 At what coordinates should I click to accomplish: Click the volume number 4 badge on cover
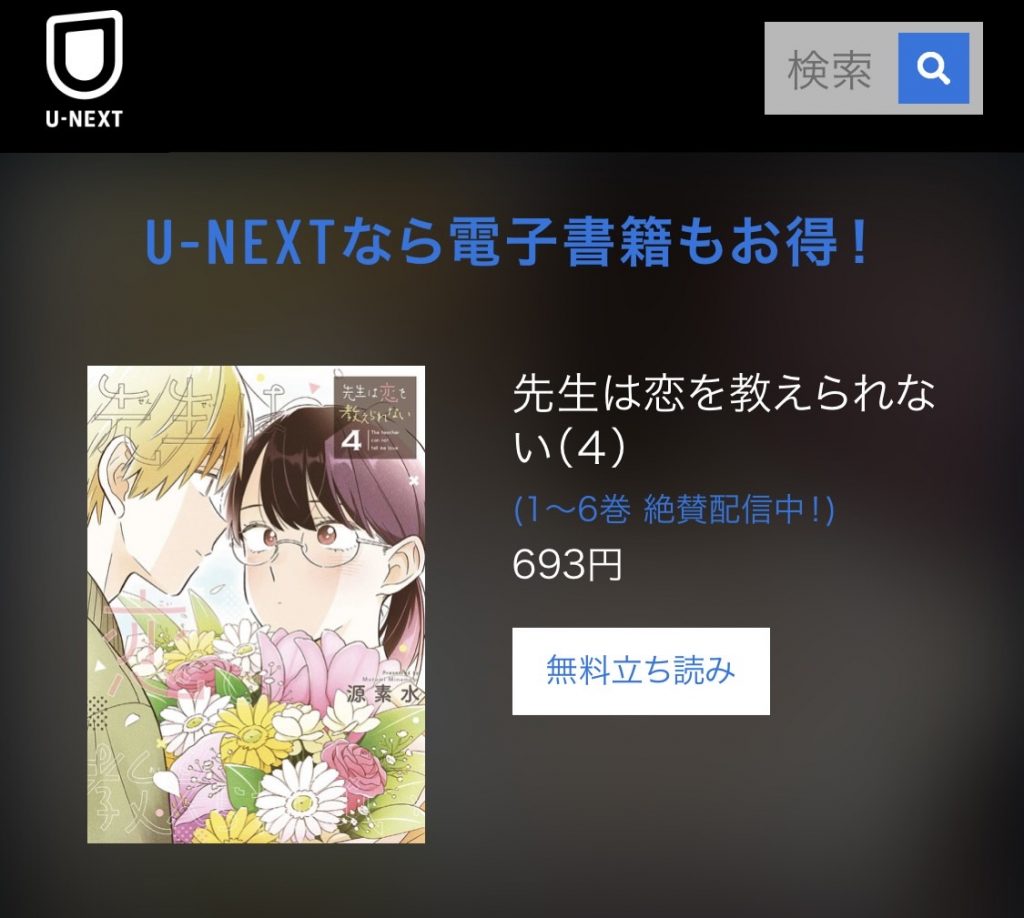pyautogui.click(x=352, y=442)
